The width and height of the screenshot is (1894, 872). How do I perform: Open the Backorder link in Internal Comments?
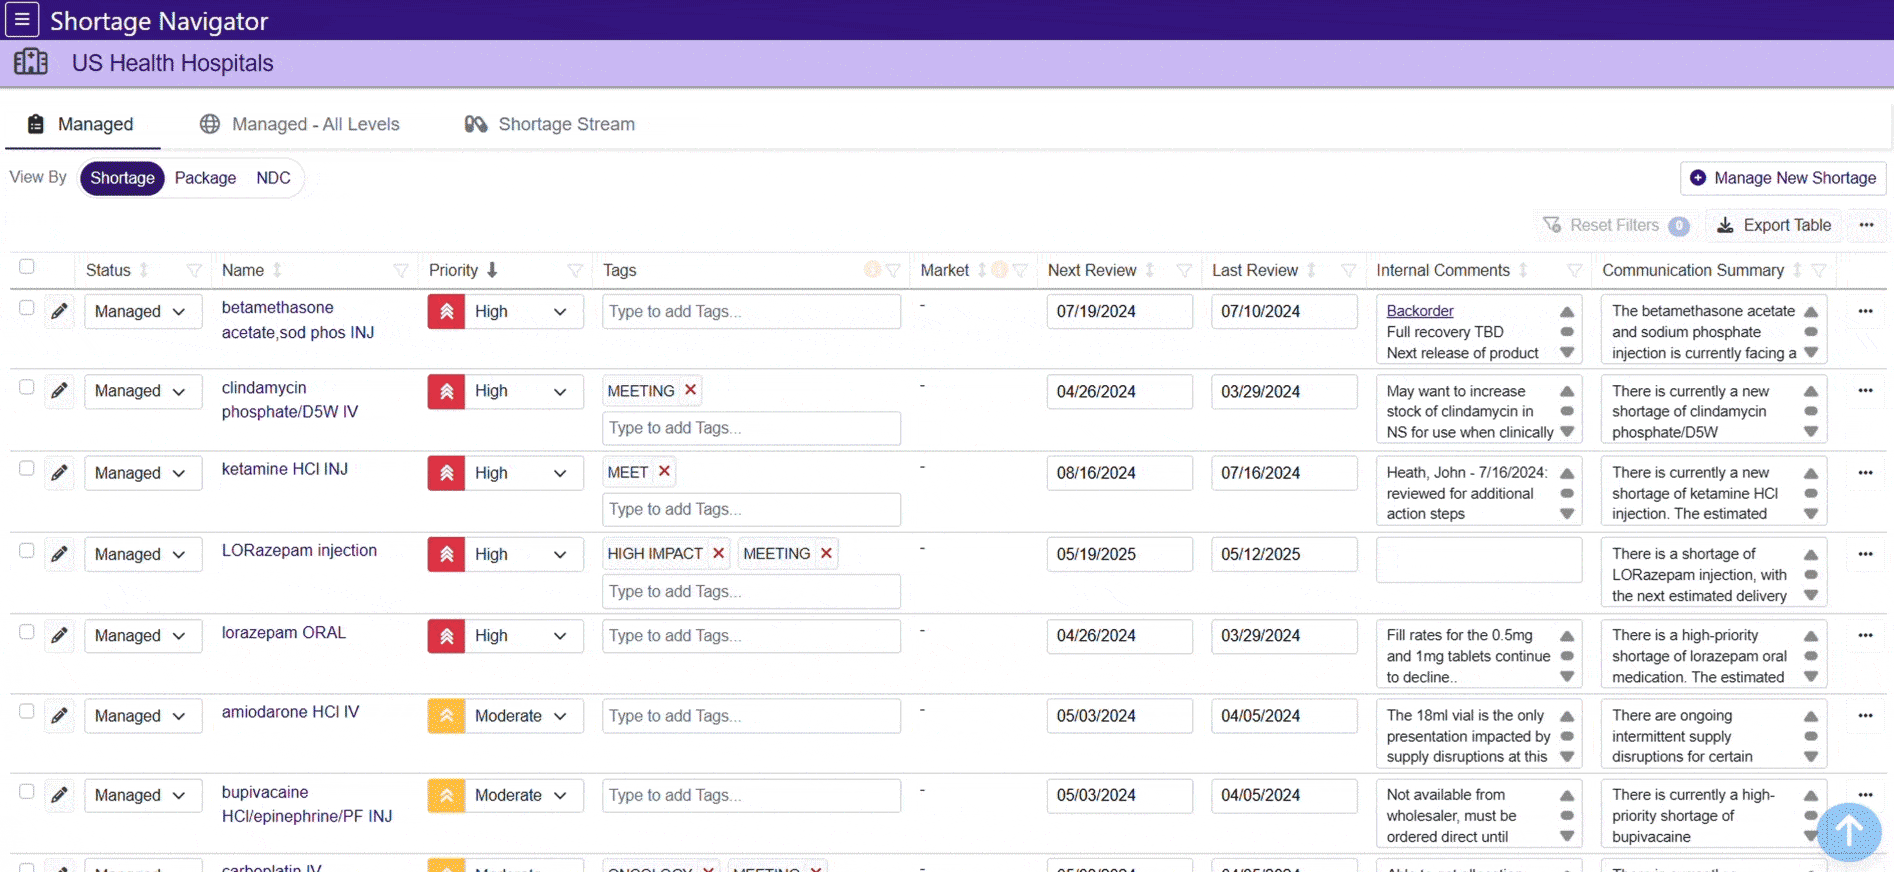[1419, 311]
